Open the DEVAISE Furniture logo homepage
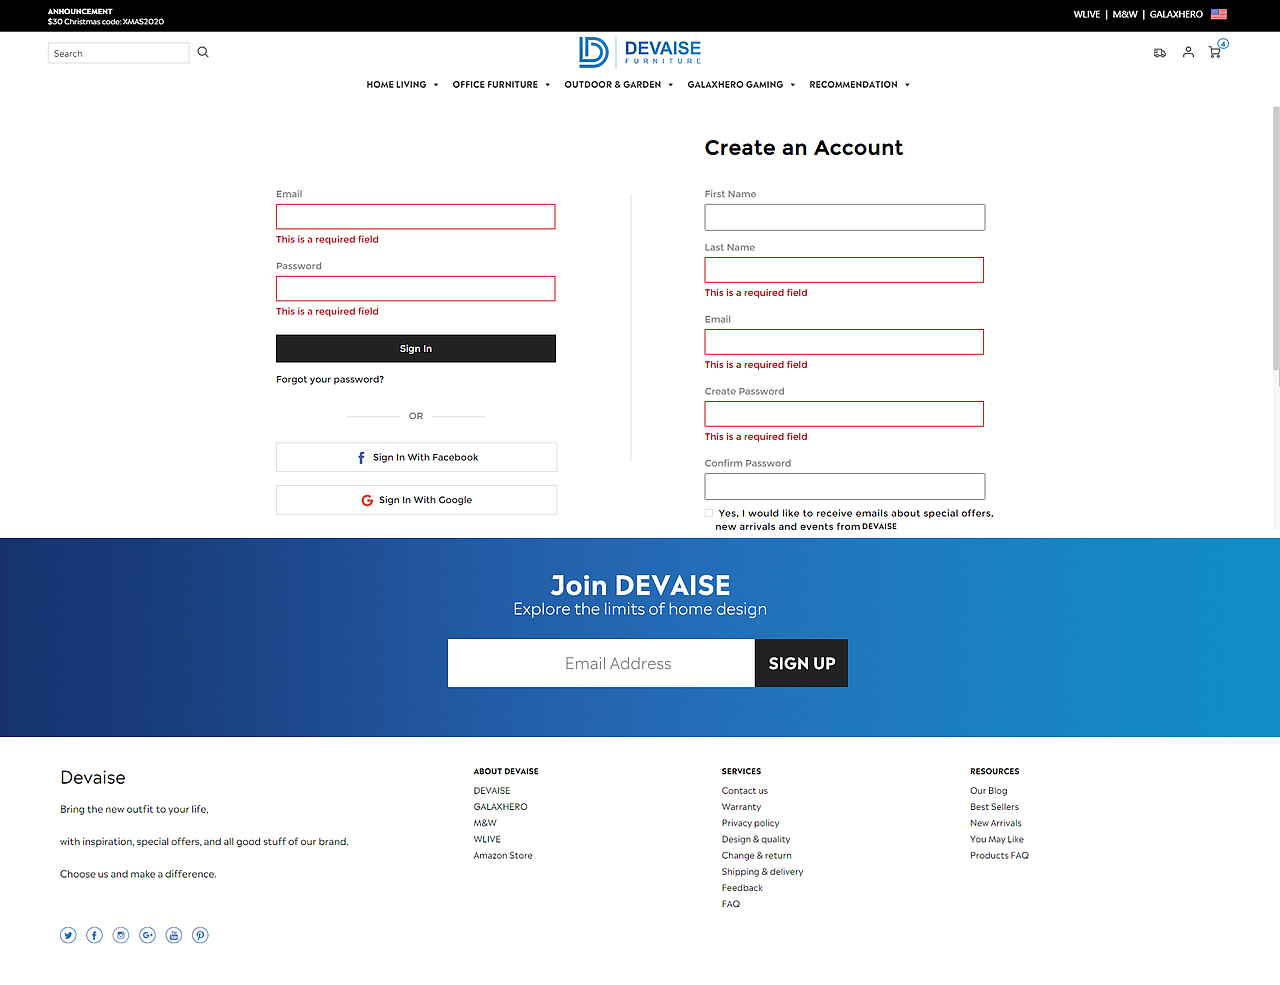 click(640, 52)
